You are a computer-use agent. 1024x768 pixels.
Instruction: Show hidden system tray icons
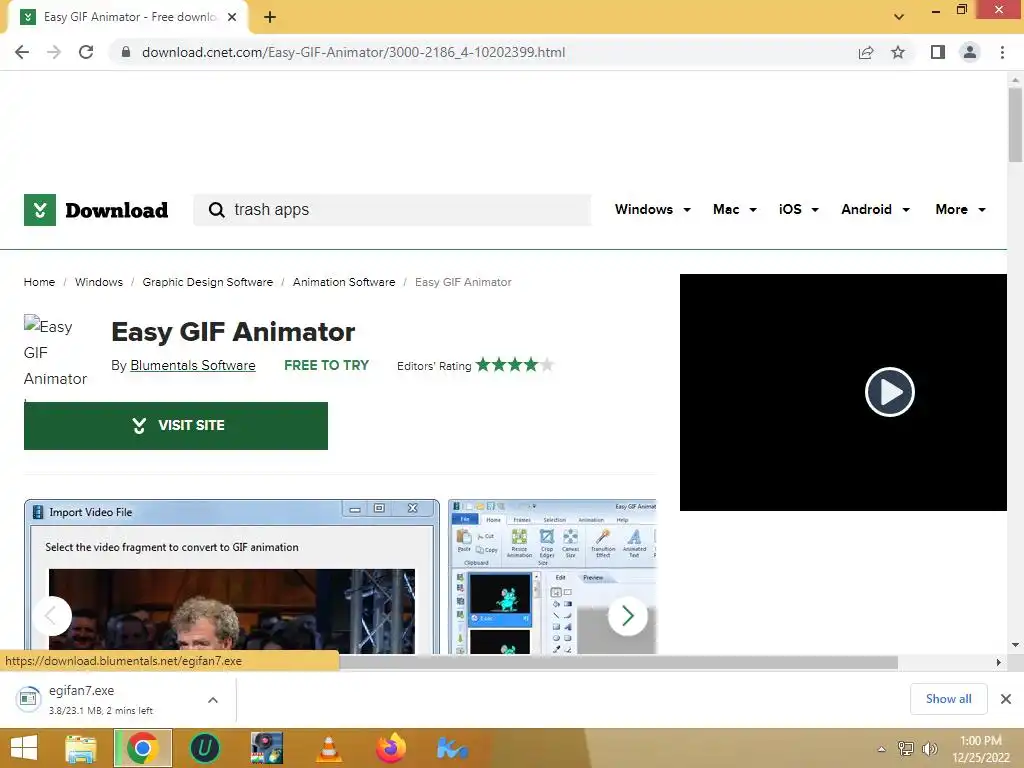tap(882, 749)
